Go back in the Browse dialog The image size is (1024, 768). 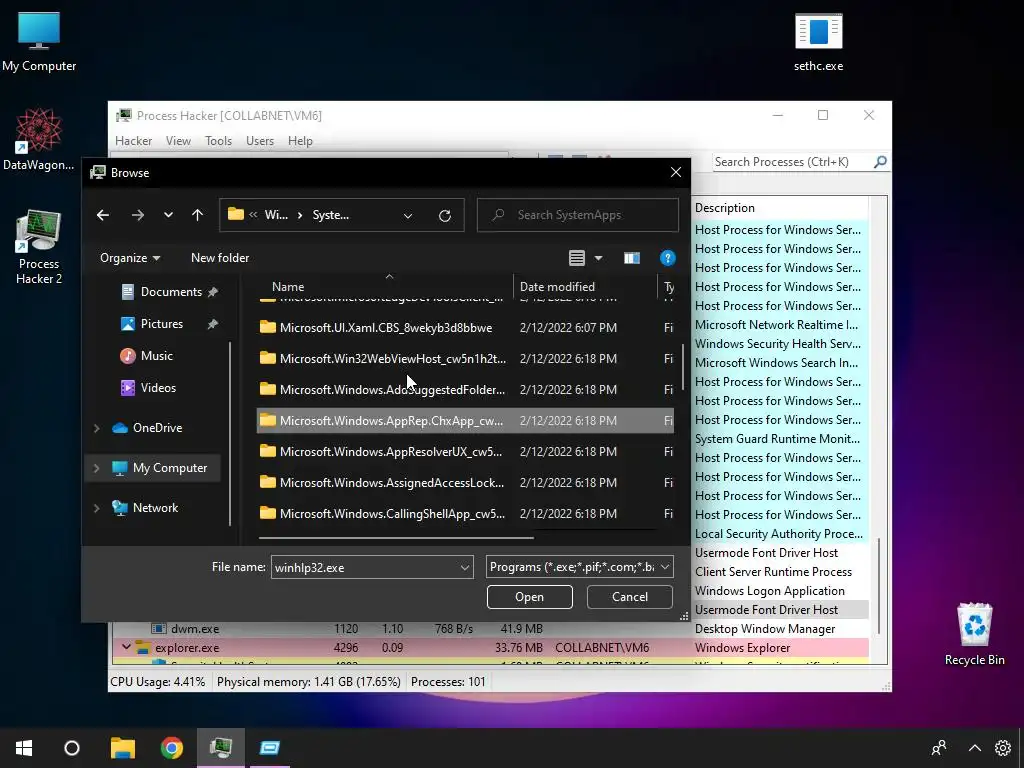pyautogui.click(x=103, y=215)
